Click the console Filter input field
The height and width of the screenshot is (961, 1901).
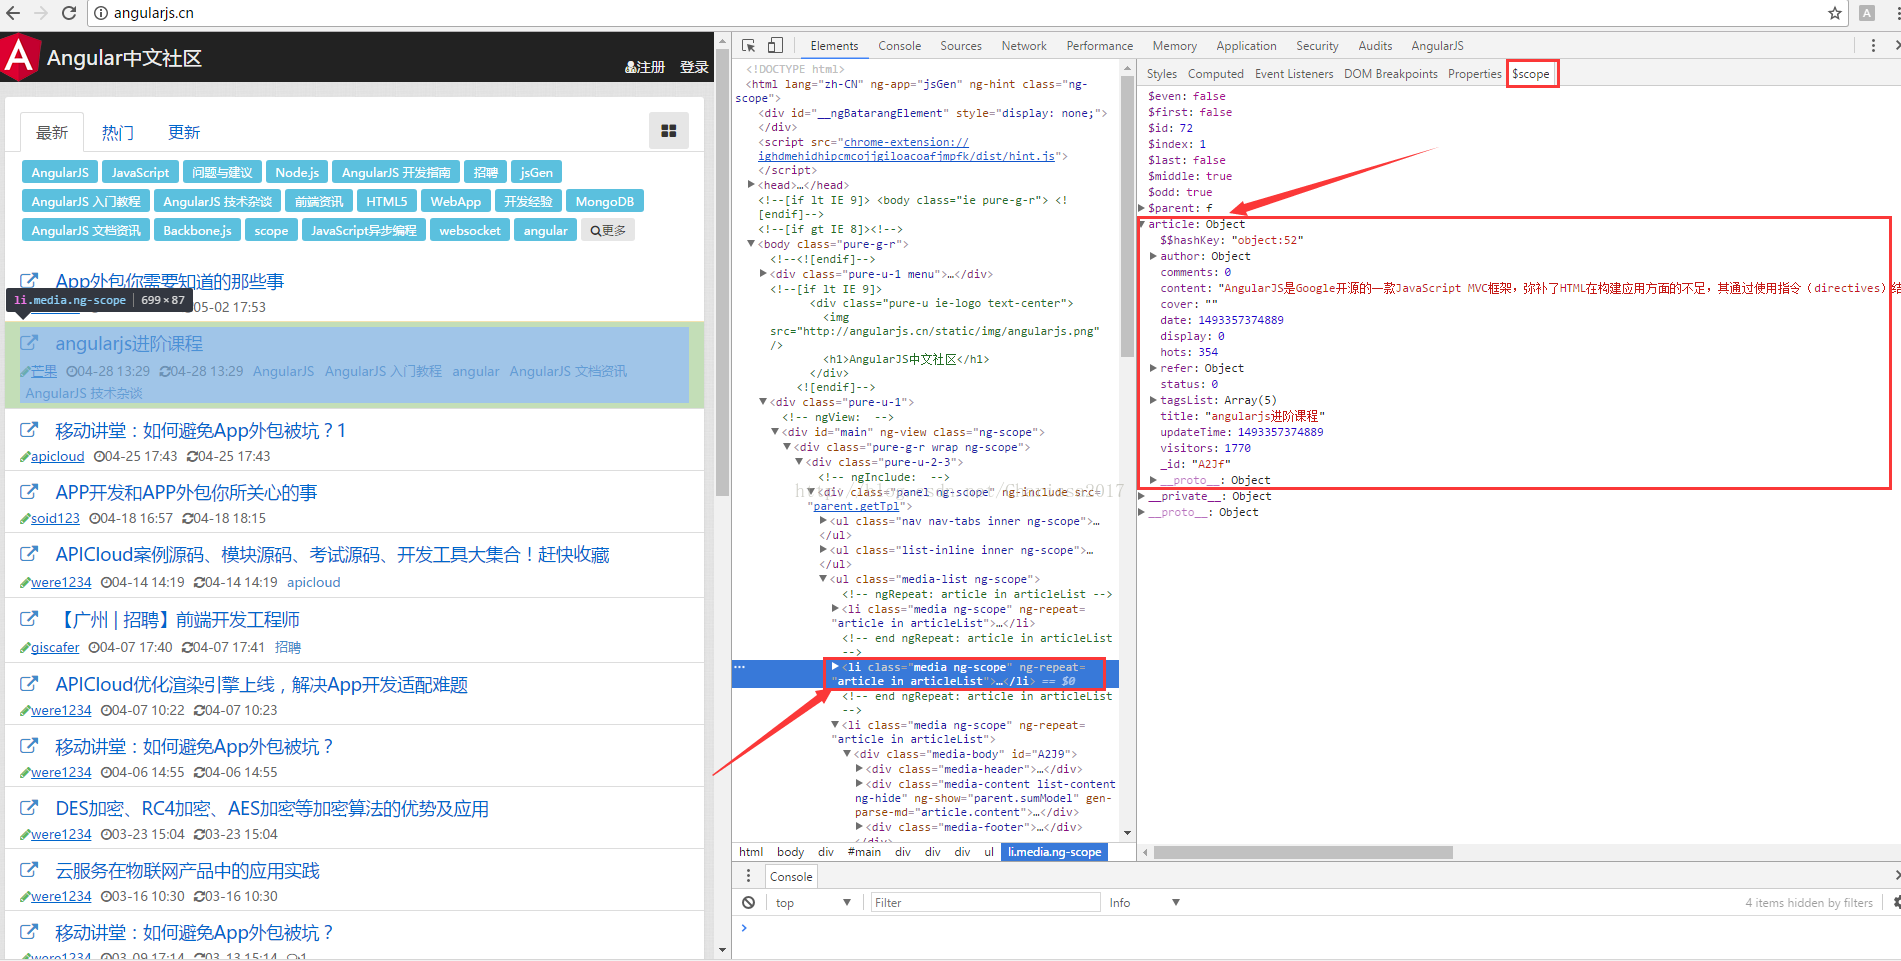[x=985, y=902]
